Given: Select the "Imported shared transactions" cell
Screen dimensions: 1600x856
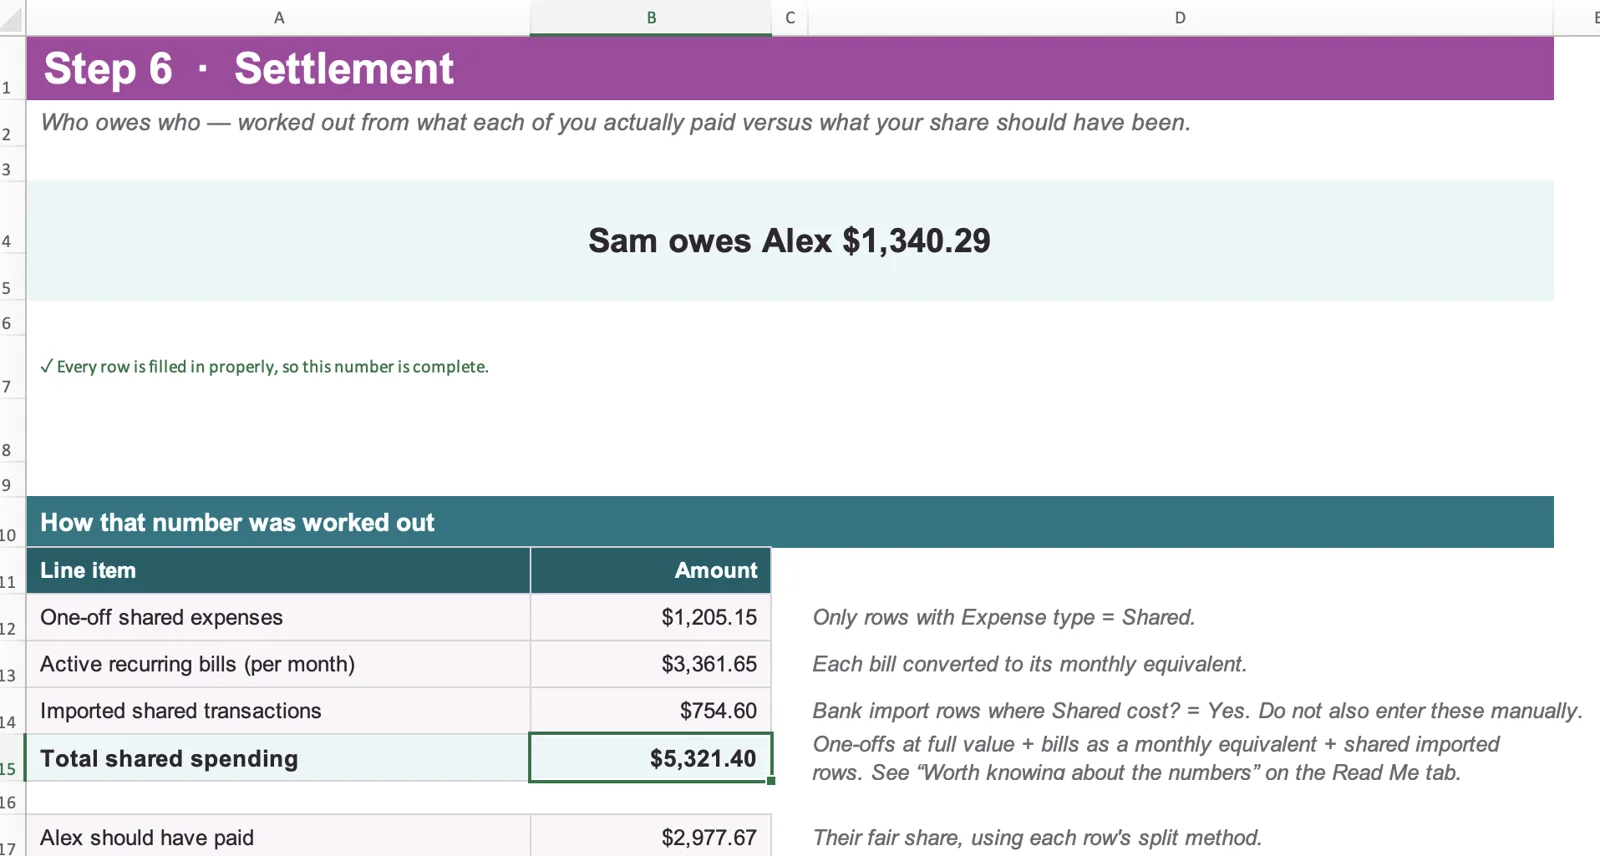Looking at the screenshot, I should coord(278,711).
